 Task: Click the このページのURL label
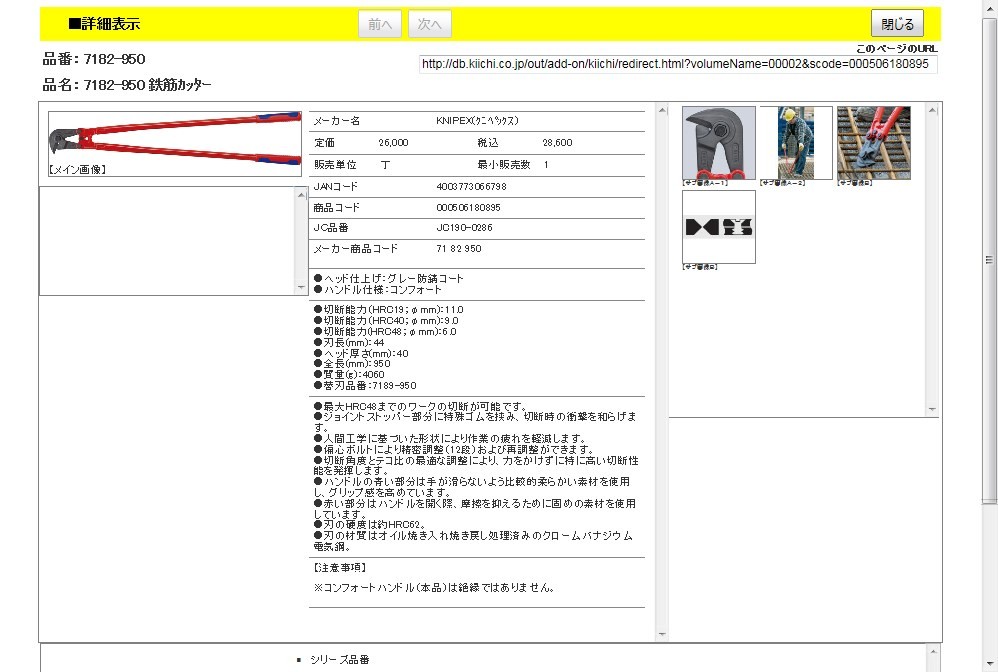point(896,48)
